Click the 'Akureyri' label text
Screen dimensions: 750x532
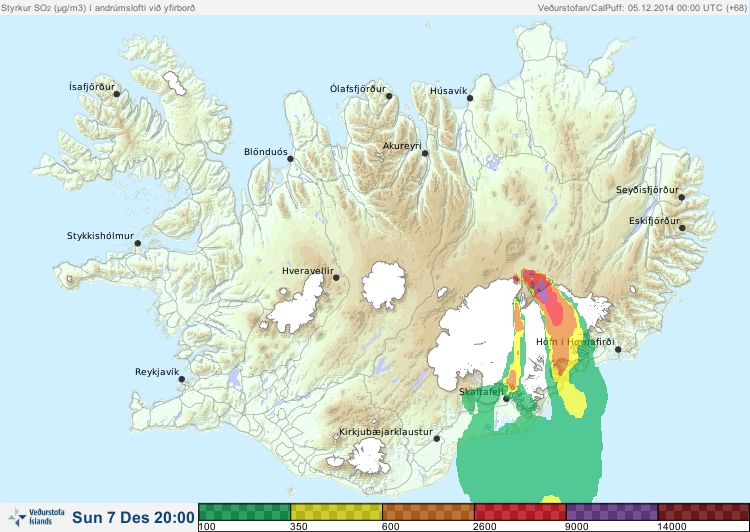click(402, 146)
